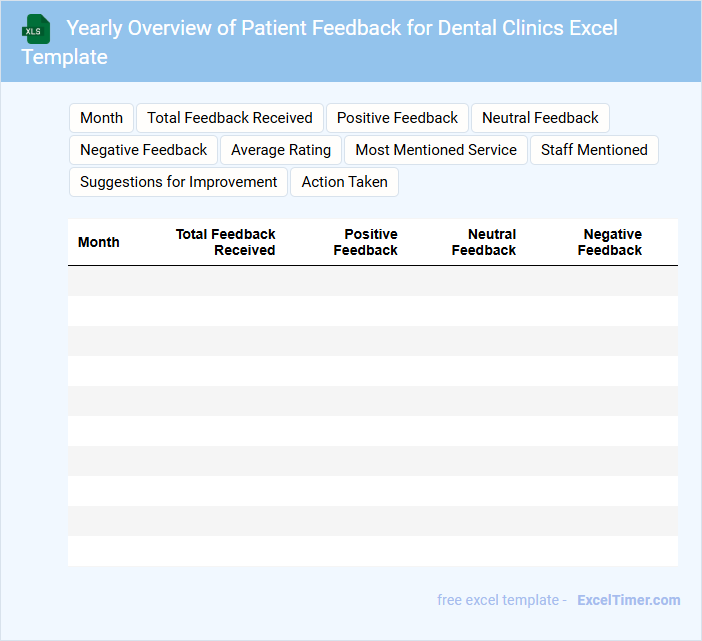This screenshot has height=641, width=702.
Task: Select the Total Feedback Received tag
Action: (230, 118)
